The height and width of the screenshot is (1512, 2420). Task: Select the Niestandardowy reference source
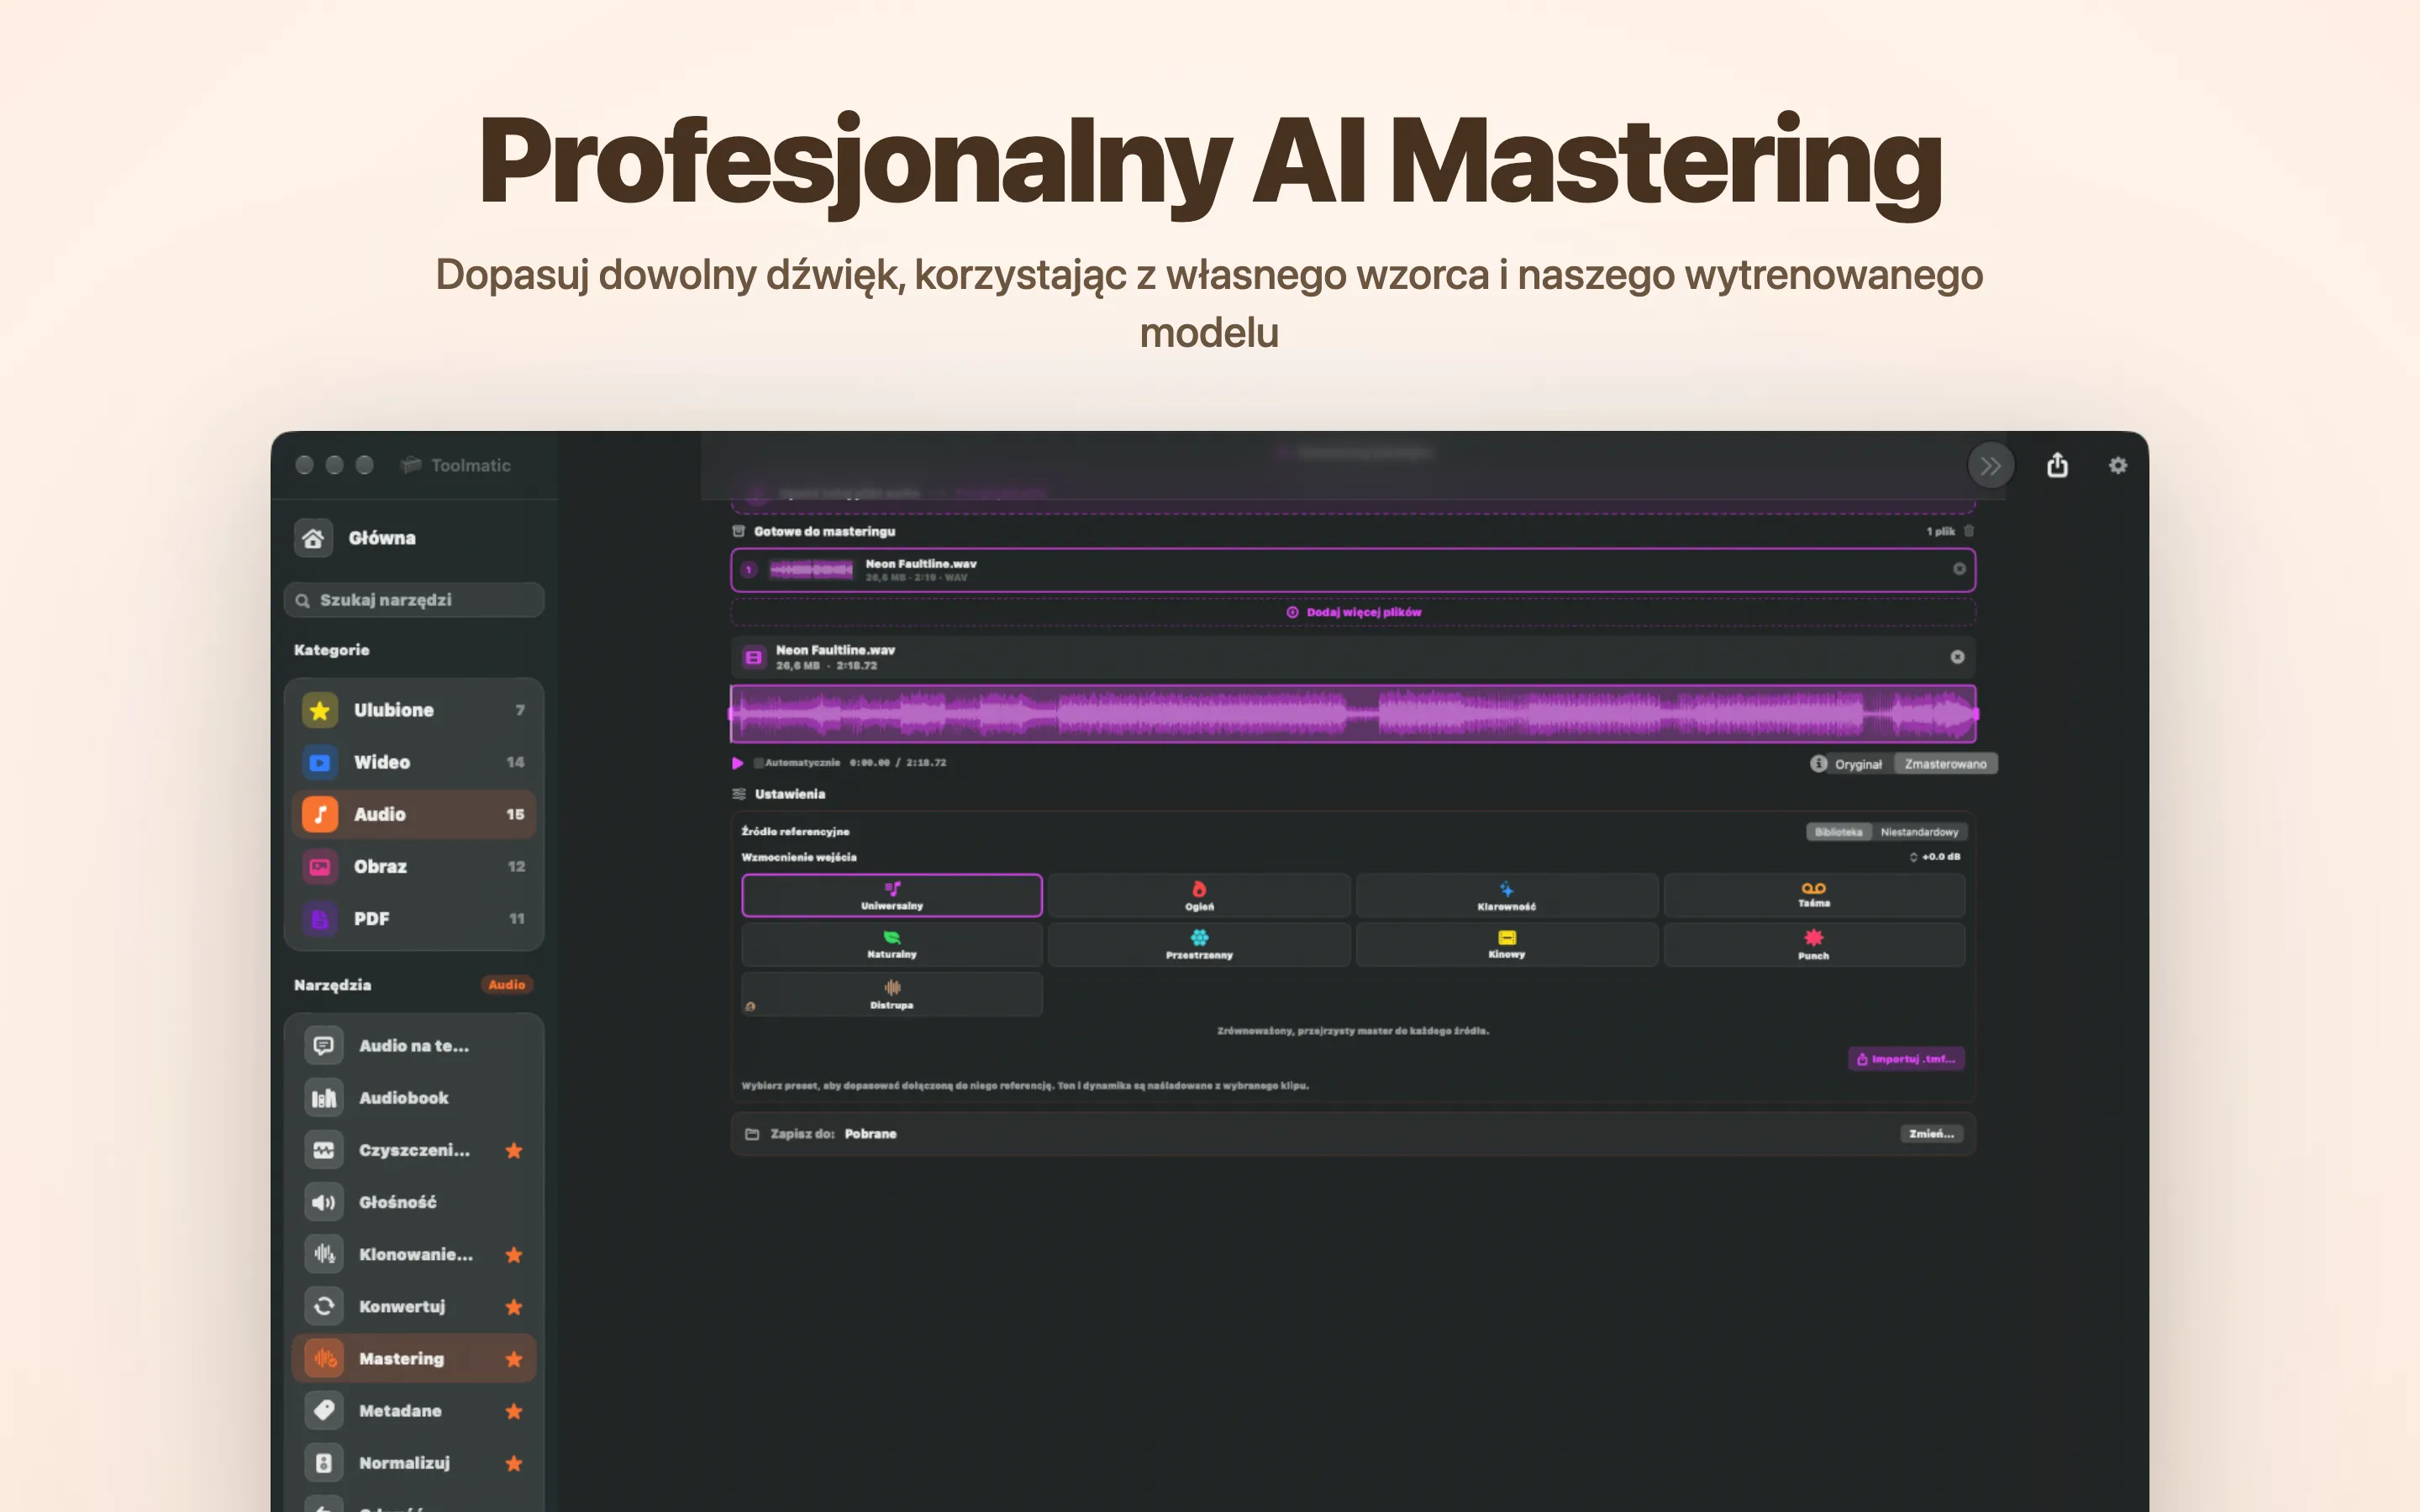coord(1919,832)
